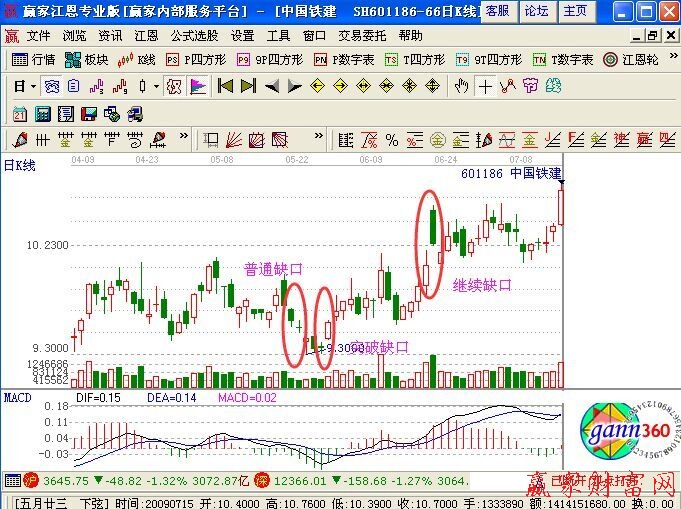
Task: Jump to the first bar using the skip-to-start arrow
Action: pyautogui.click(x=225, y=86)
